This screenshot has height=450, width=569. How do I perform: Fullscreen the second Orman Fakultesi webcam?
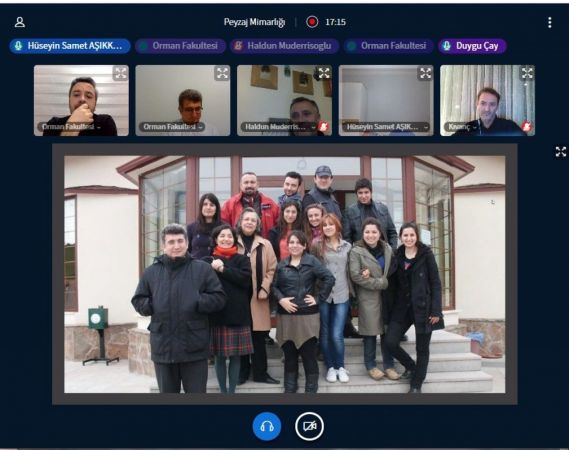click(222, 73)
